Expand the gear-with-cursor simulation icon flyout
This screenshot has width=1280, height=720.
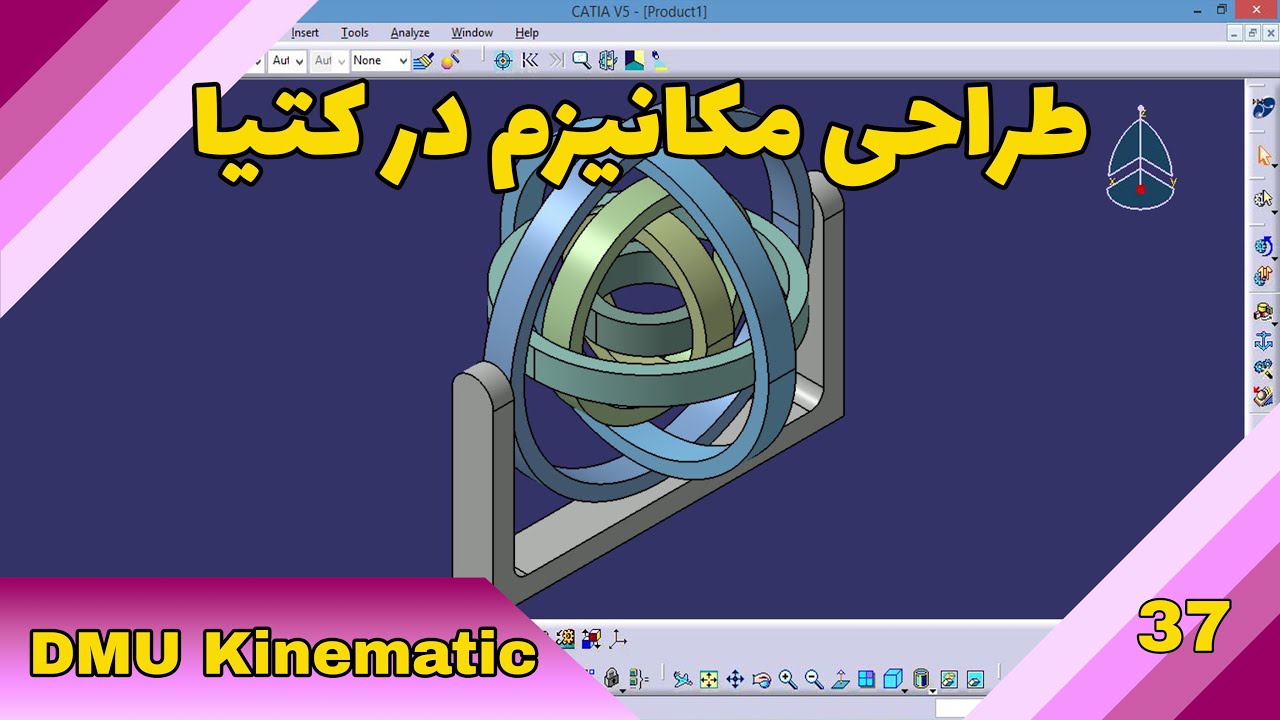[x=1275, y=211]
